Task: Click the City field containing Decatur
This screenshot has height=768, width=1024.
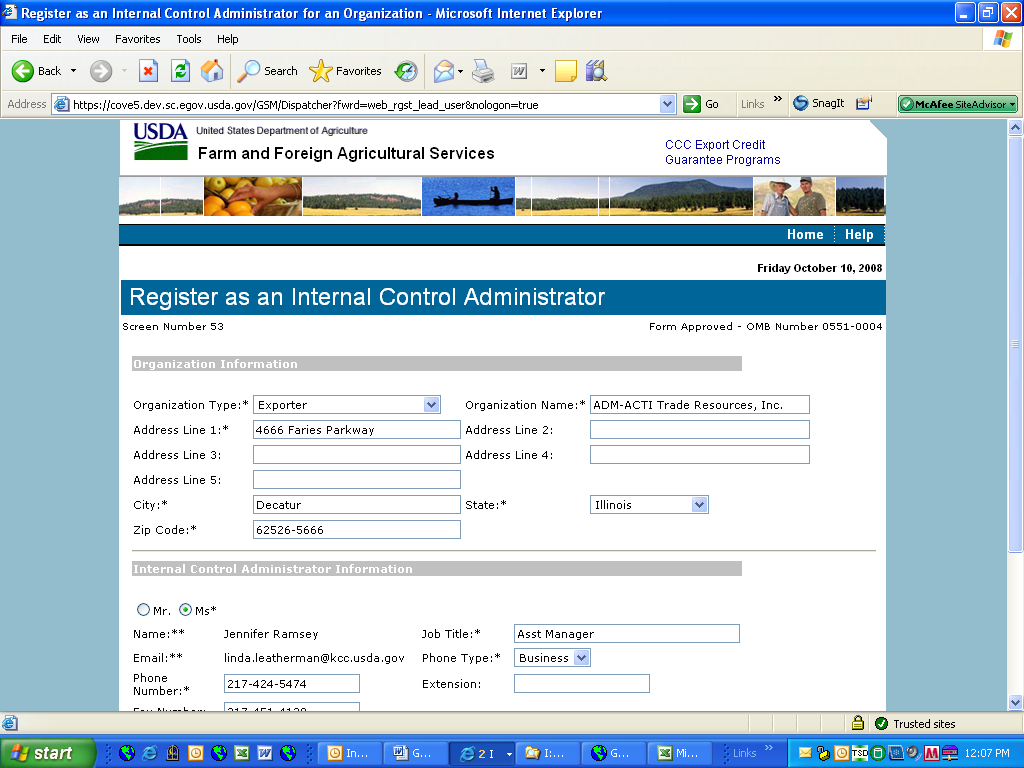Action: click(357, 505)
